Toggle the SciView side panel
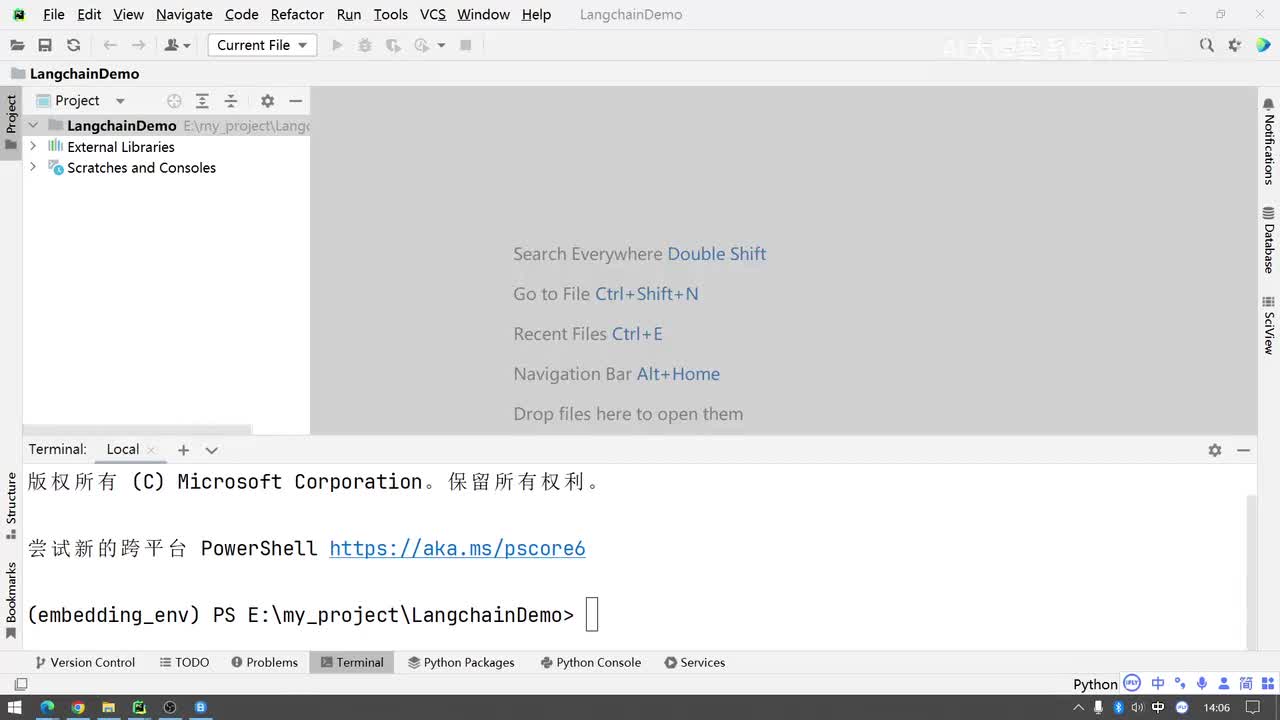 tap(1268, 326)
